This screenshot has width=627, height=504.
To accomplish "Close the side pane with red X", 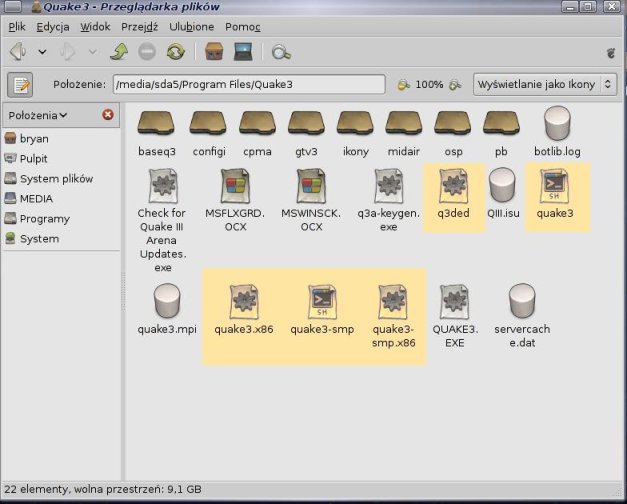I will pyautogui.click(x=108, y=115).
